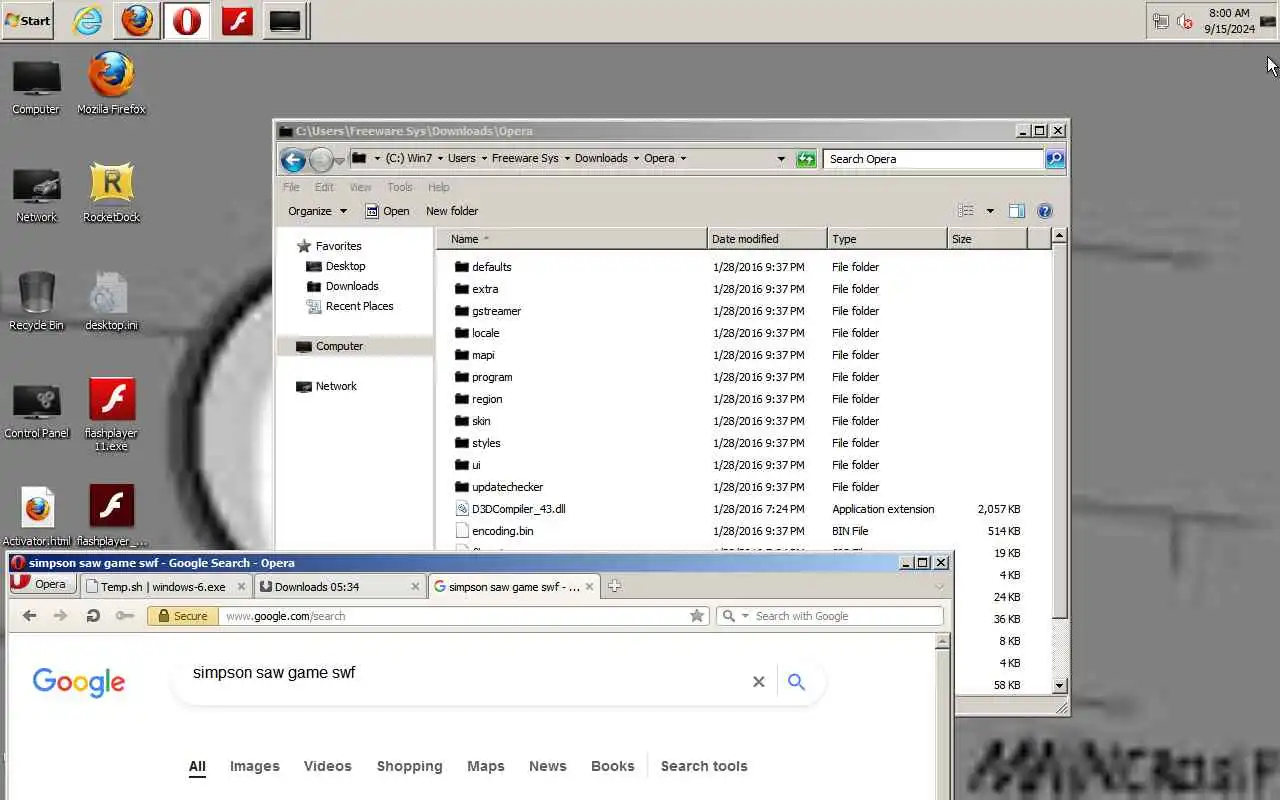This screenshot has height=800, width=1280.
Task: Open the Edit menu in Explorer
Action: (x=324, y=187)
